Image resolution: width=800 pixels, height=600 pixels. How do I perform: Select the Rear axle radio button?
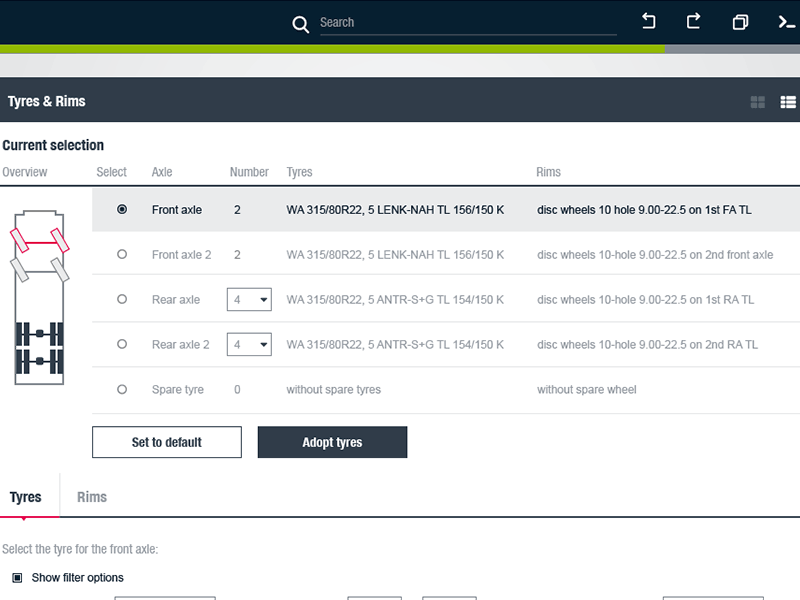click(x=122, y=299)
